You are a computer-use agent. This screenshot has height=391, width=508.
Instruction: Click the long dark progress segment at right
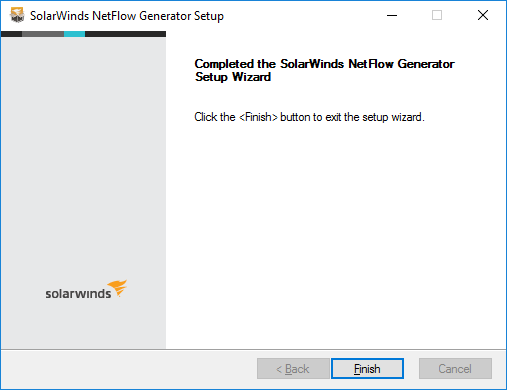click(125, 34)
